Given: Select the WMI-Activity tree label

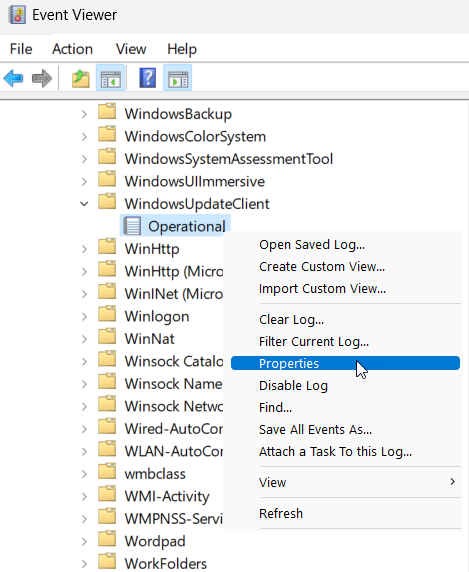Looking at the screenshot, I should [x=167, y=496].
